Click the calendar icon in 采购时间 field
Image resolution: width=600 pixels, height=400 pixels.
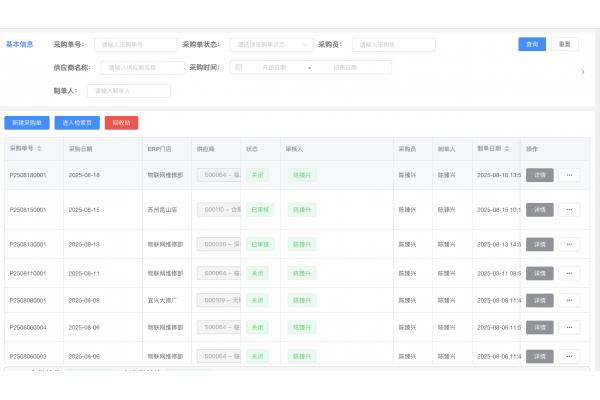pyautogui.click(x=240, y=67)
